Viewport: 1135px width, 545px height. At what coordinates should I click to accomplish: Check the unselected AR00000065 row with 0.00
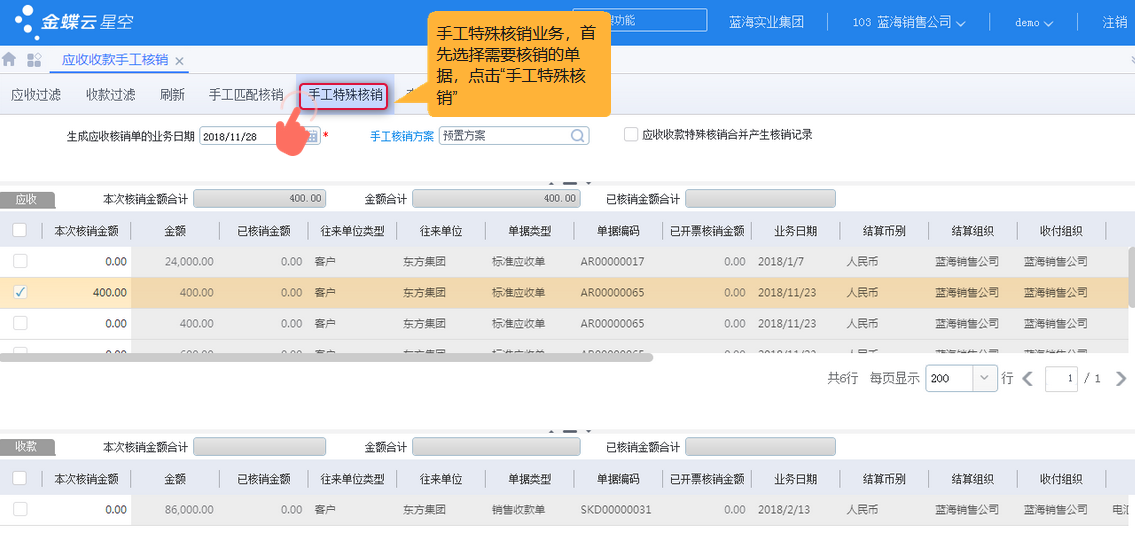coord(20,323)
